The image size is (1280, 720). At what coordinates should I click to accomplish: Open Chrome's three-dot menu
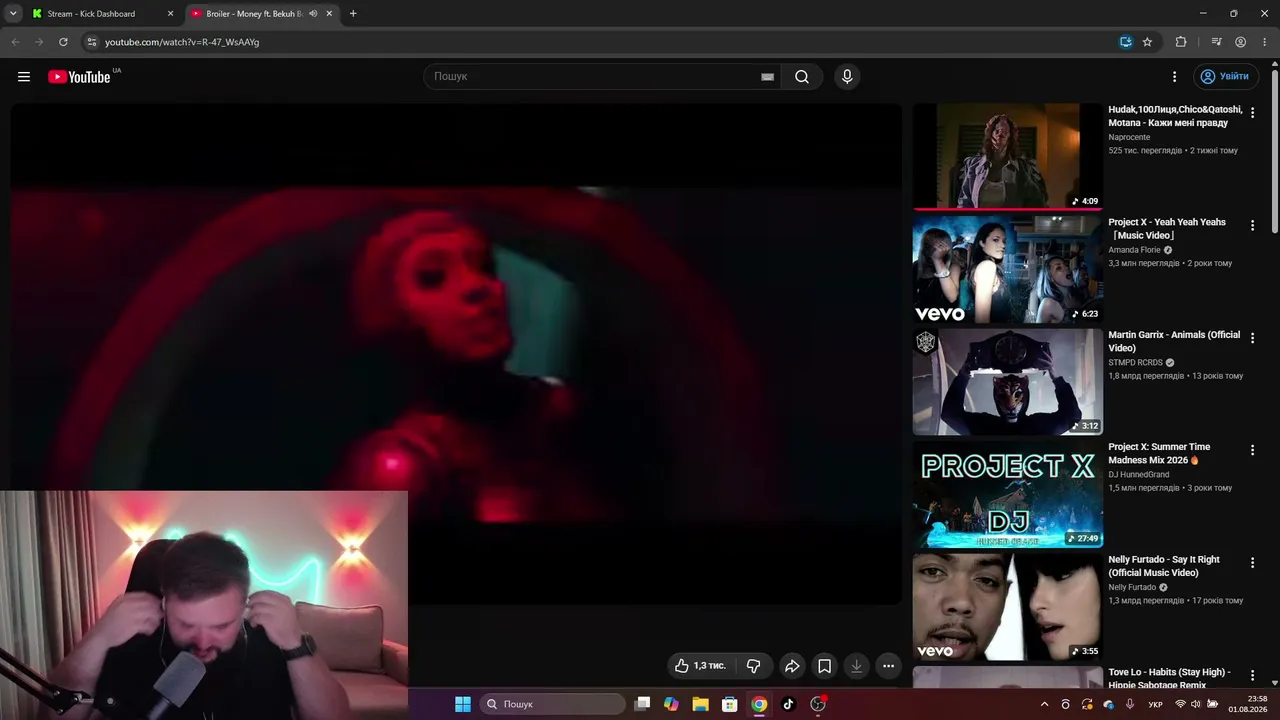coord(1264,42)
